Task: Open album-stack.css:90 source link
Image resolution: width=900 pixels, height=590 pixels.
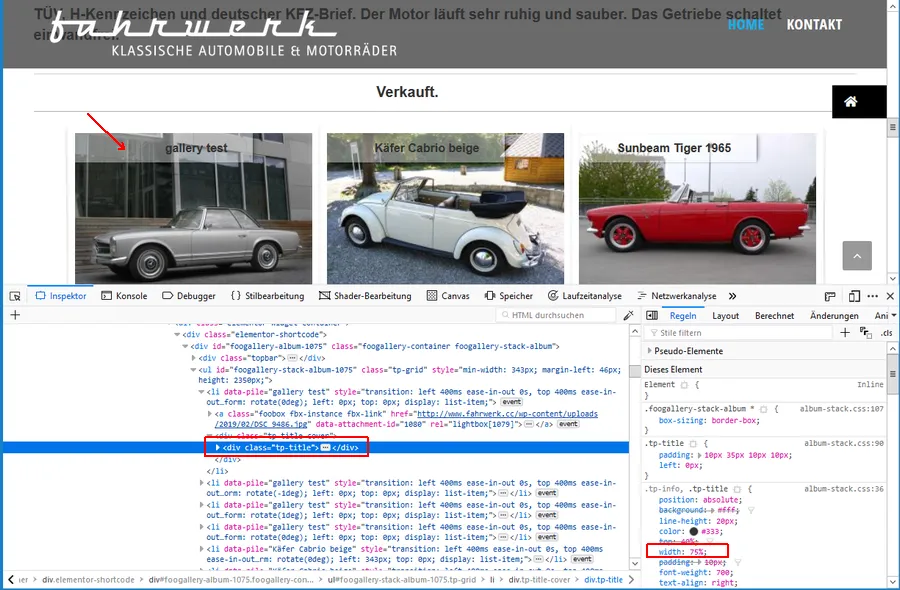Action: coord(844,443)
